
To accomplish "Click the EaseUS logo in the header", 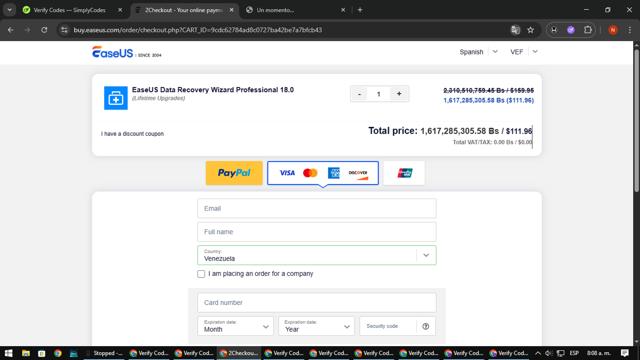I will 127,52.
